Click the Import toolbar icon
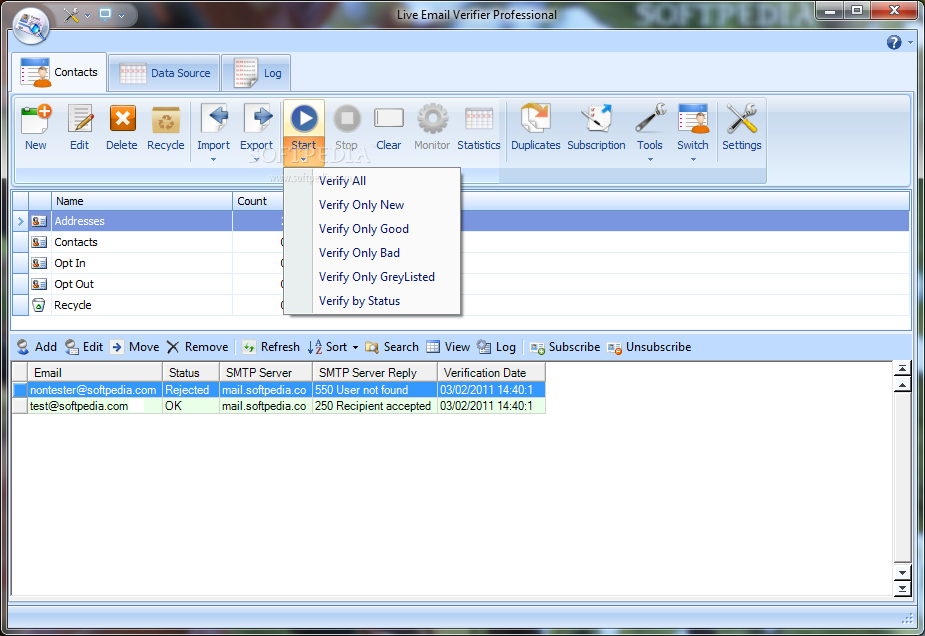 coord(214,120)
